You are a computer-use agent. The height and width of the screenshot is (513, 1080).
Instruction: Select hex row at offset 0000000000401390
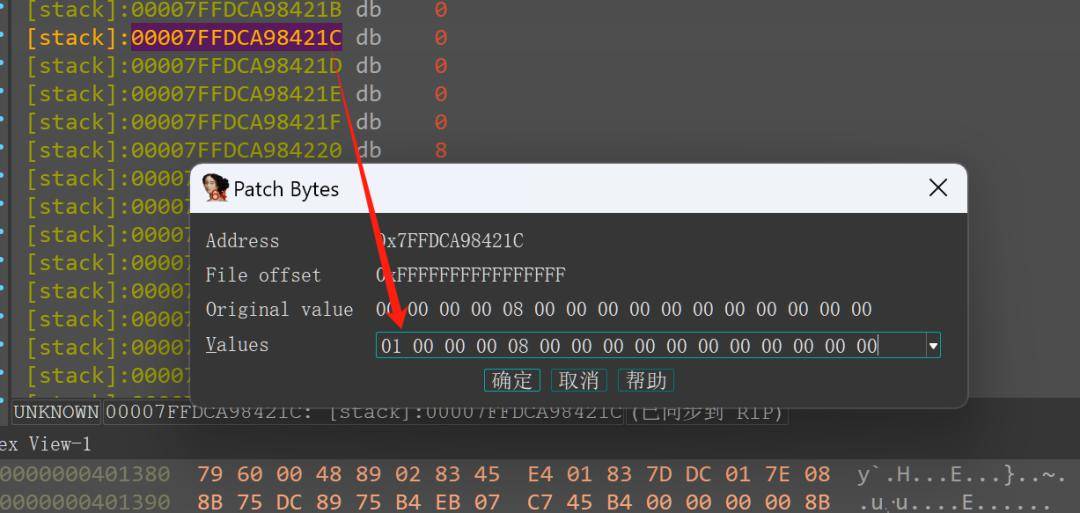pos(530,501)
